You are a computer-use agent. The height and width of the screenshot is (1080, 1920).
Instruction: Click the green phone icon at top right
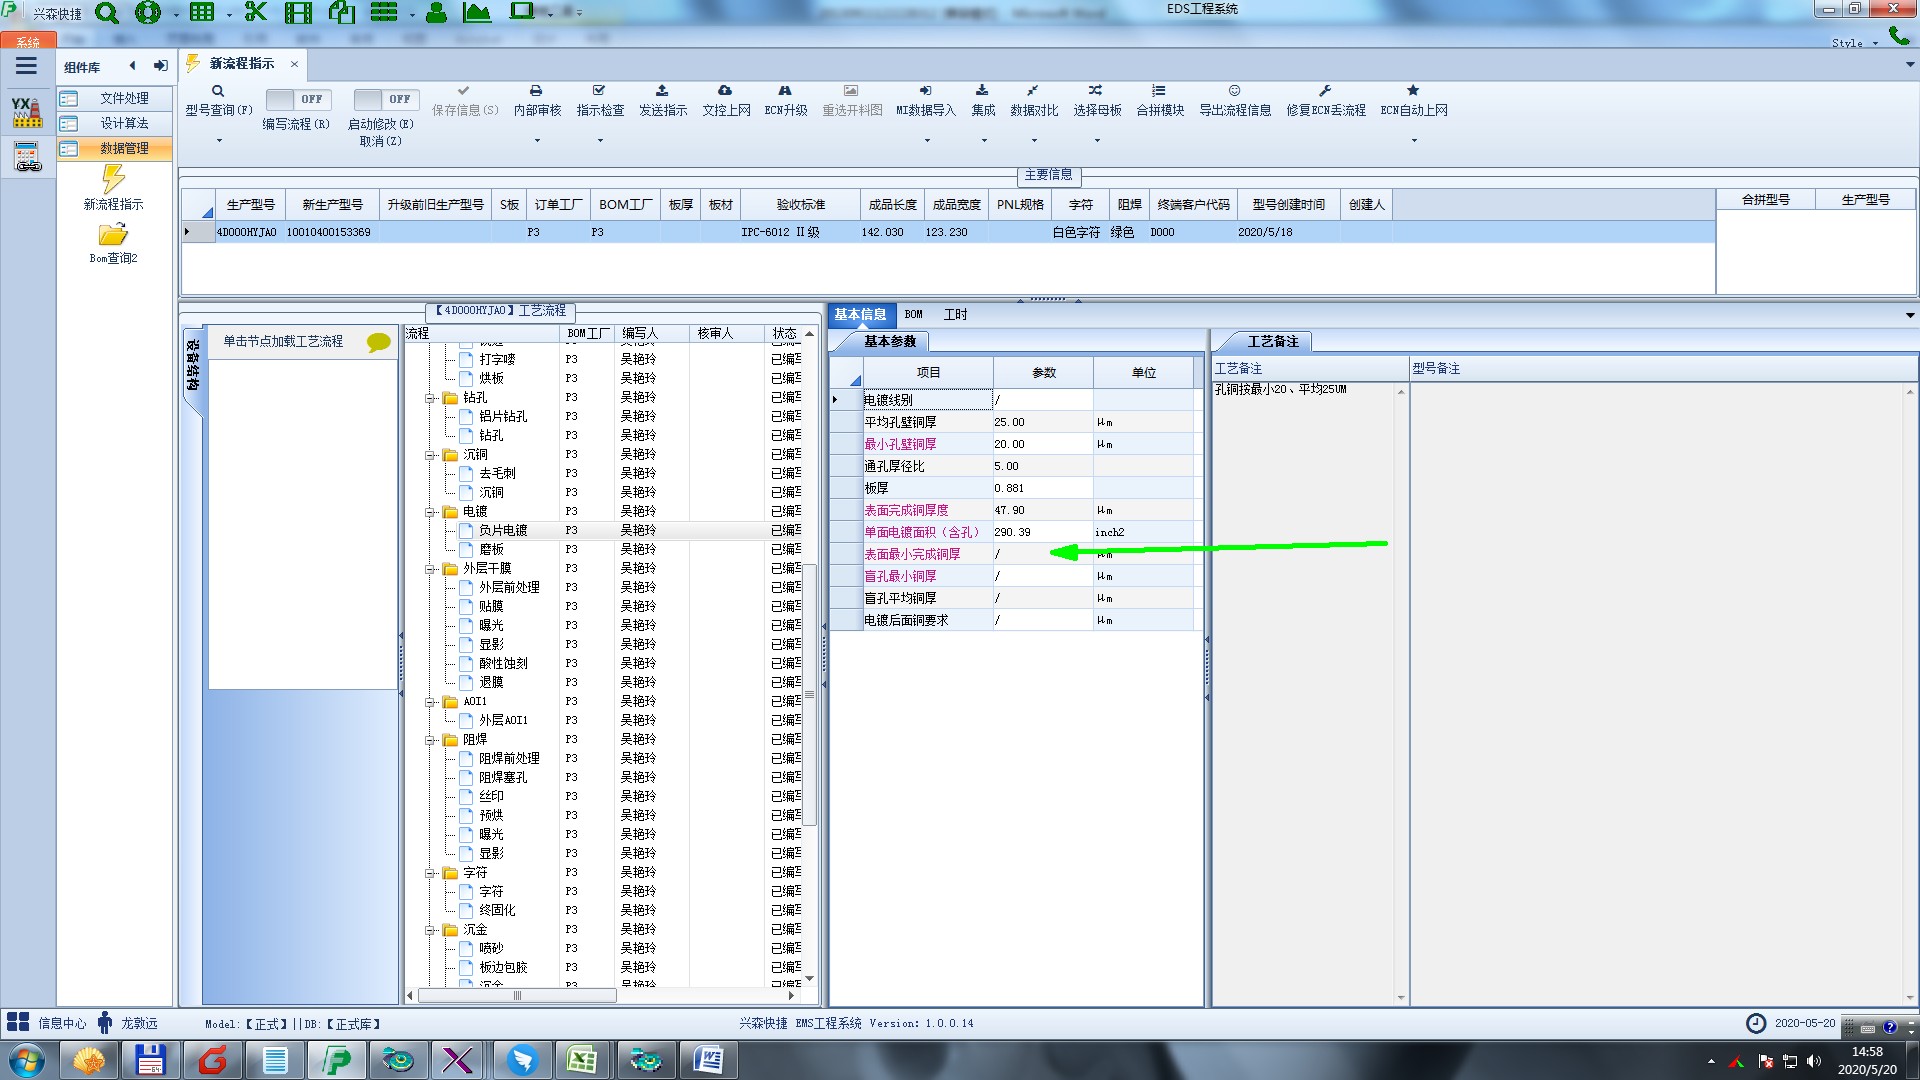pos(1899,36)
